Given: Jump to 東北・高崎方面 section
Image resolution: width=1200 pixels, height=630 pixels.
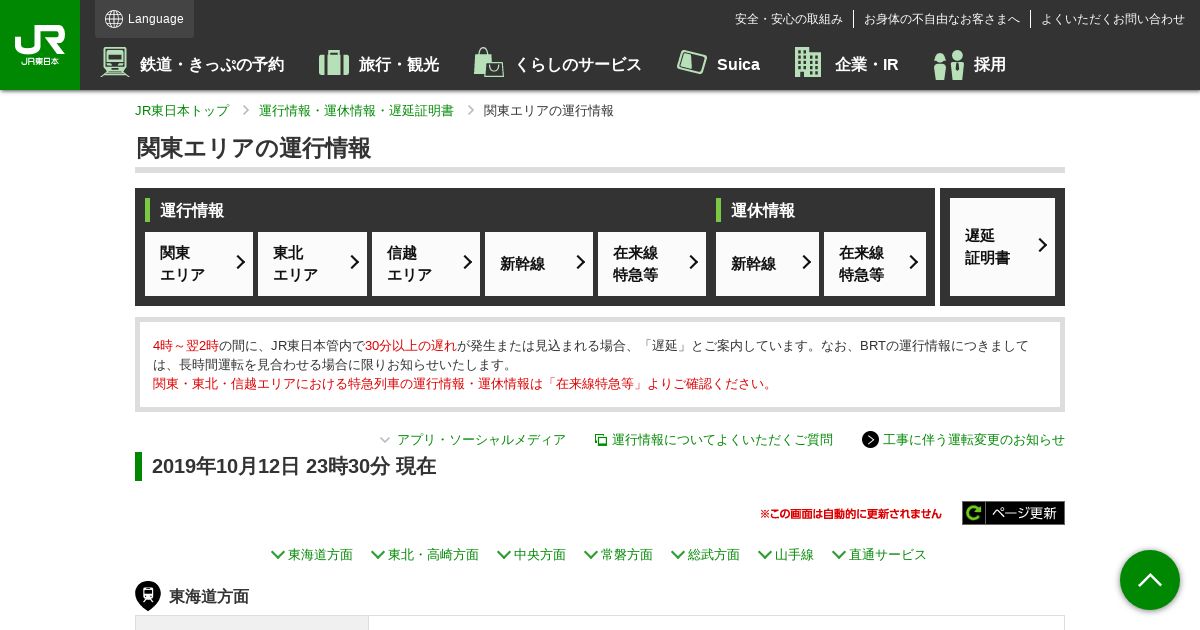Looking at the screenshot, I should point(425,555).
